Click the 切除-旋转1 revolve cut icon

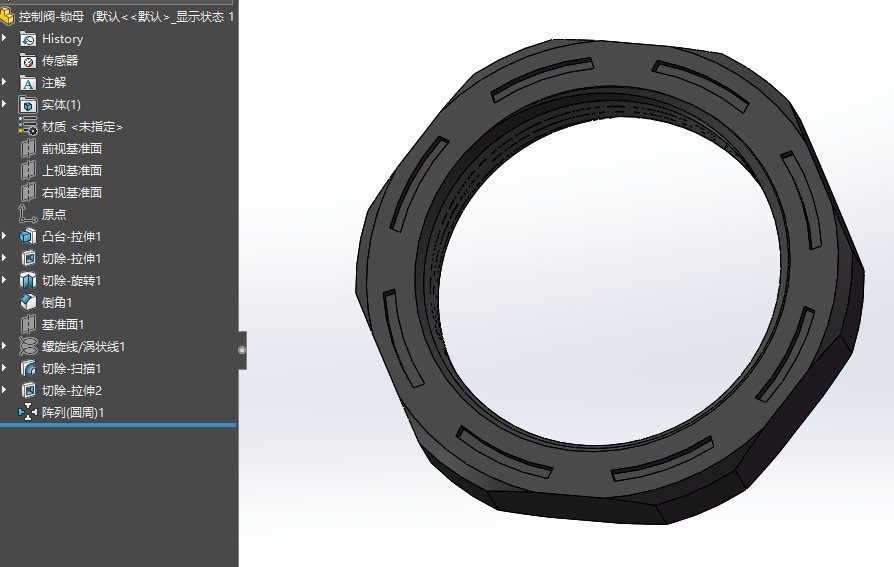click(x=27, y=281)
